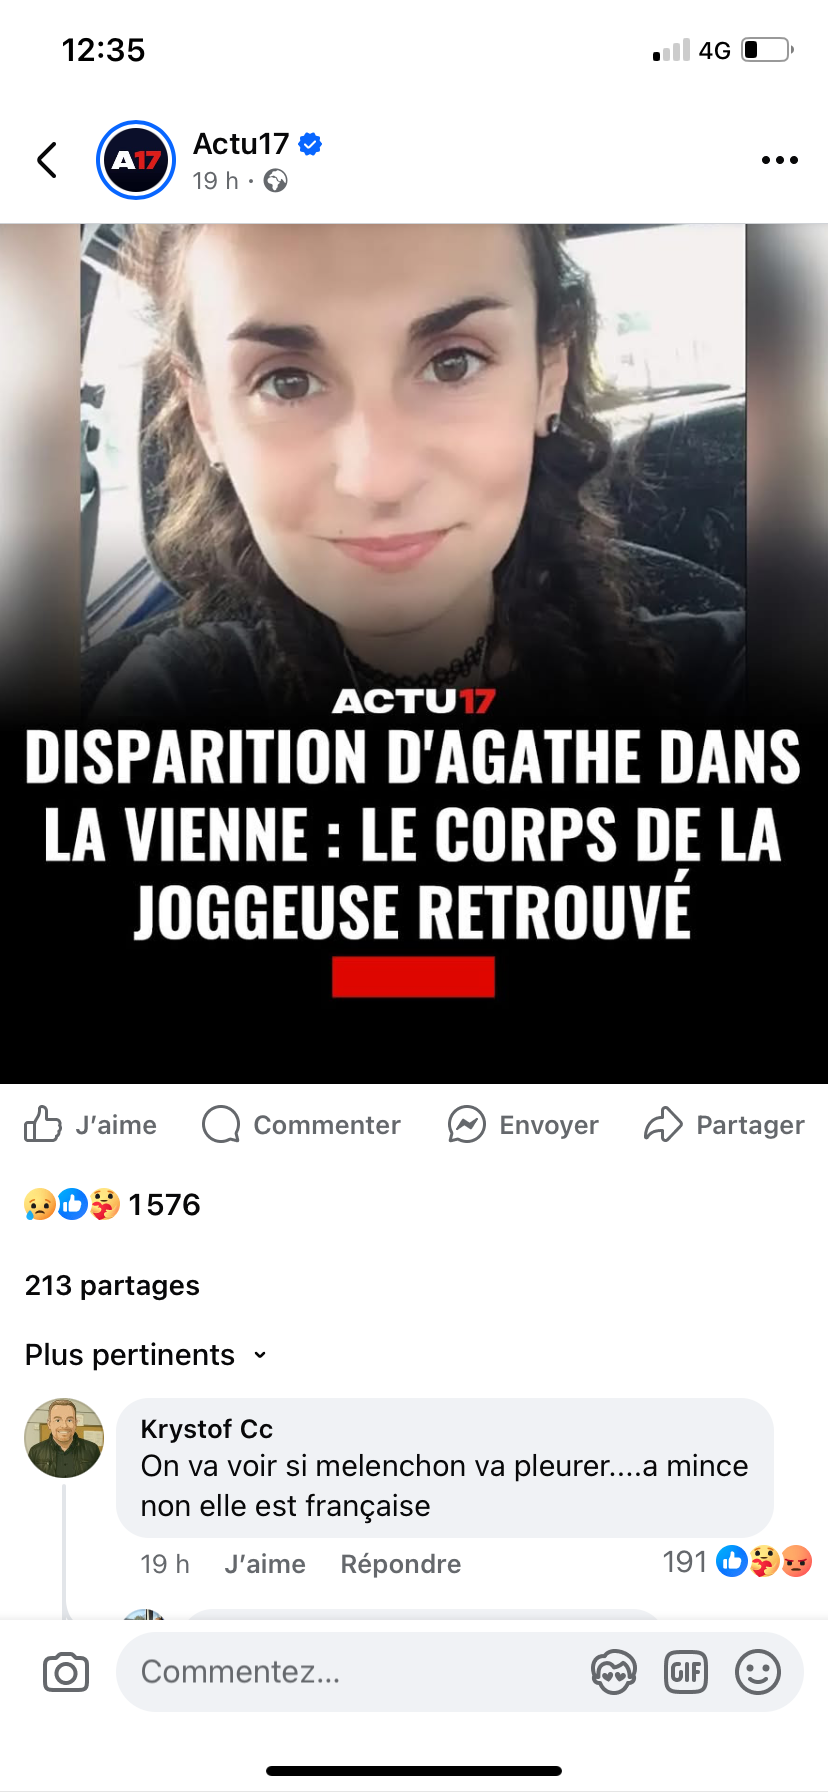The image size is (828, 1792).
Task: Open the GIF picker
Action: (686, 1672)
